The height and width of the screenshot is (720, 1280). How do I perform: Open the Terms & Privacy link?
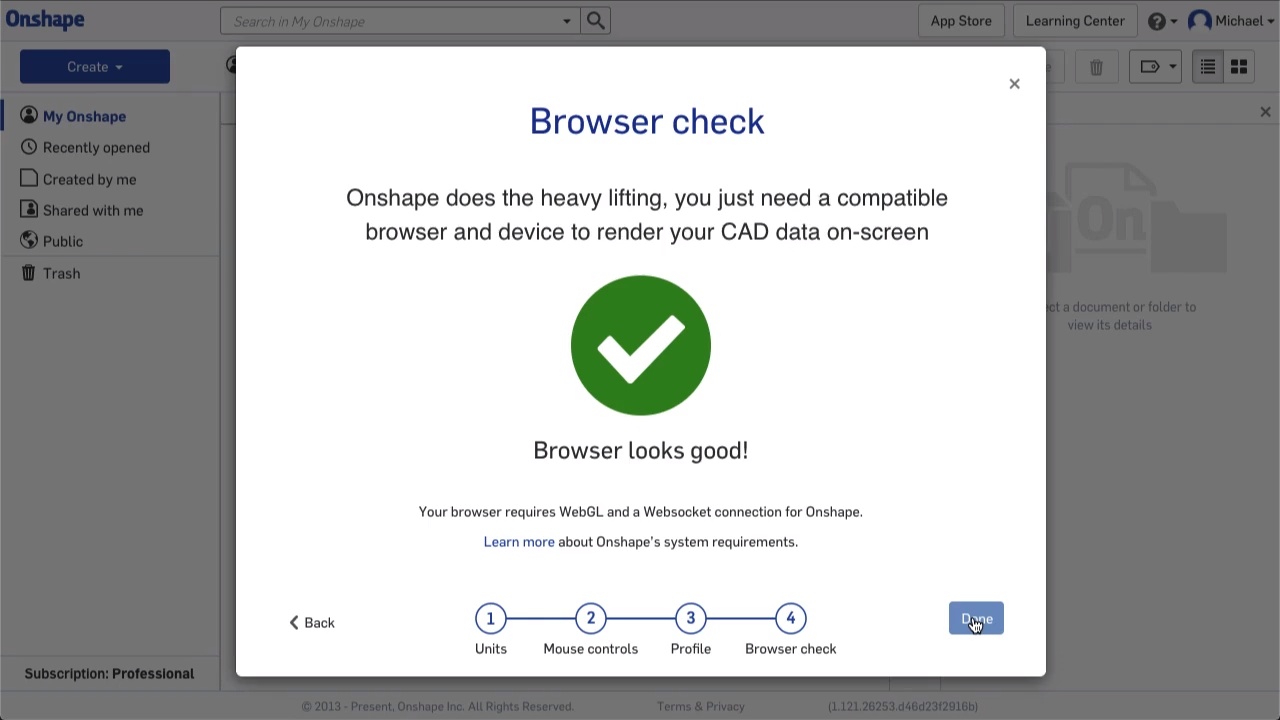tap(701, 706)
